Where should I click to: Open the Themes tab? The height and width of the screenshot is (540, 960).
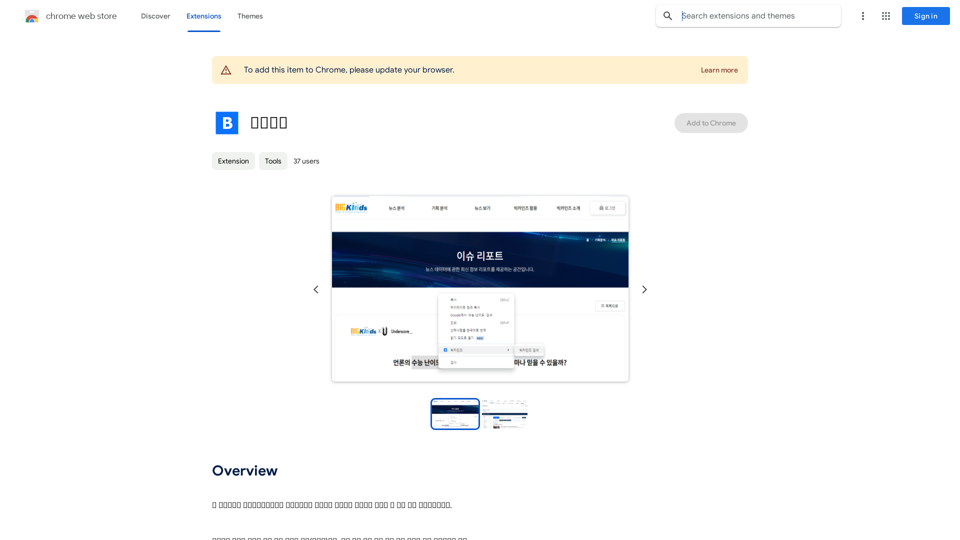tap(250, 16)
